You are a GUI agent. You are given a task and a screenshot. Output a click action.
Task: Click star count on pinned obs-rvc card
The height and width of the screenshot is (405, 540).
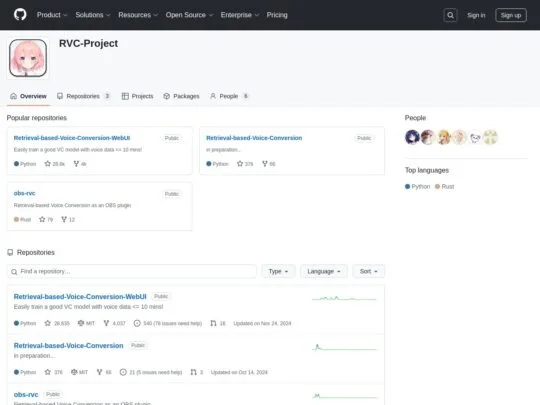click(x=46, y=219)
